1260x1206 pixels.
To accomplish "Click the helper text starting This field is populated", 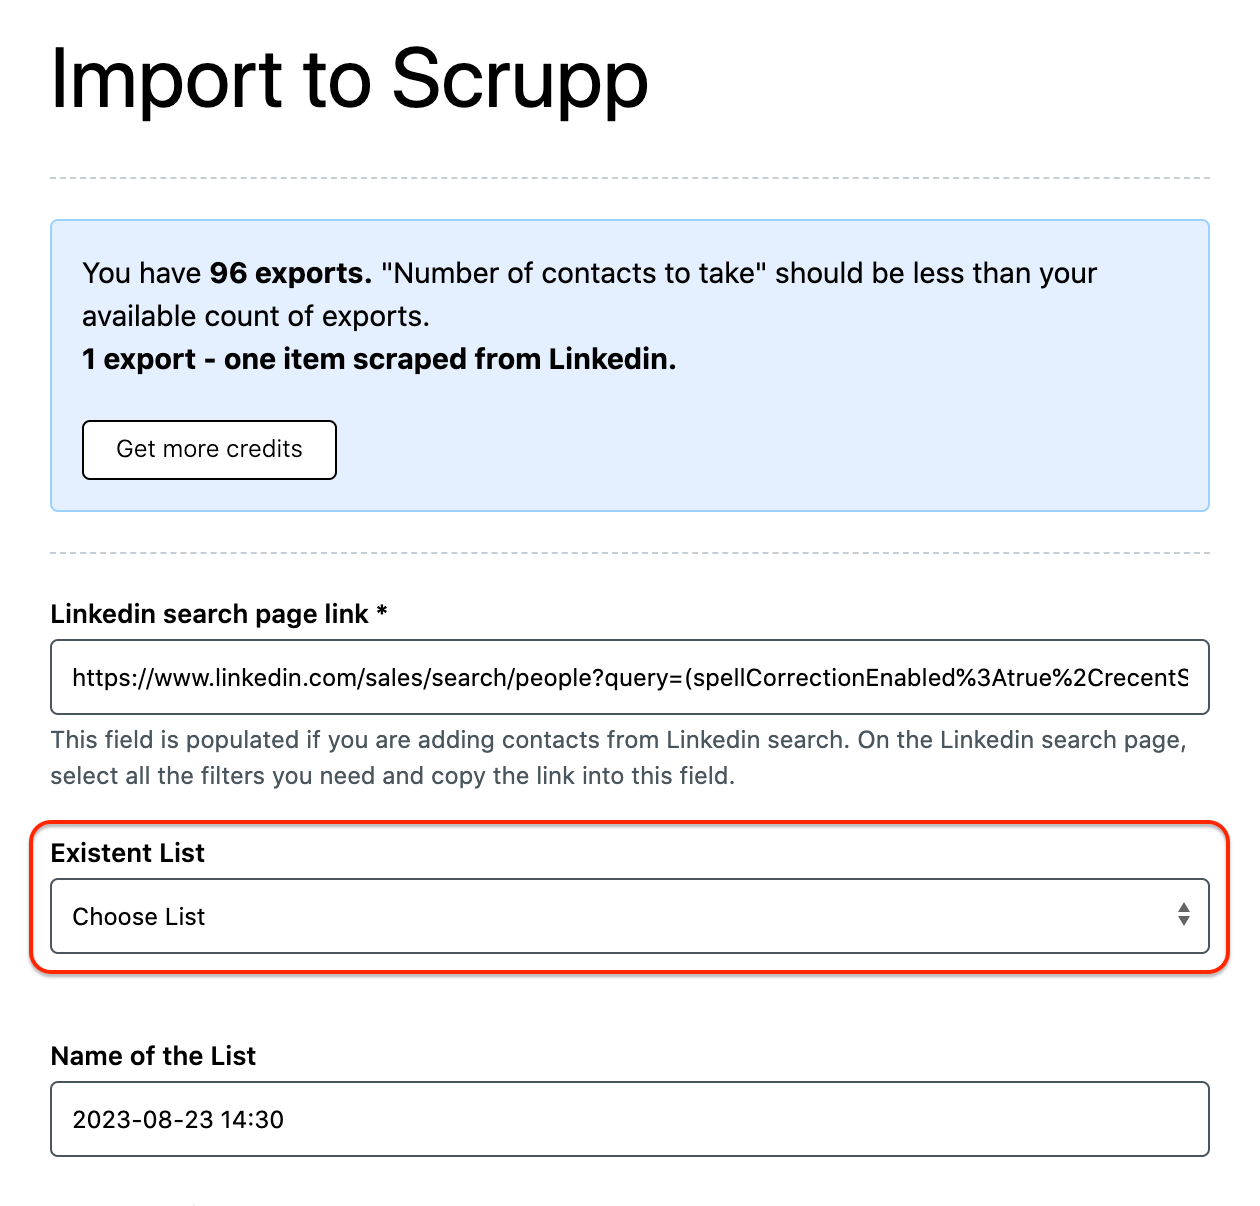I will click(618, 740).
